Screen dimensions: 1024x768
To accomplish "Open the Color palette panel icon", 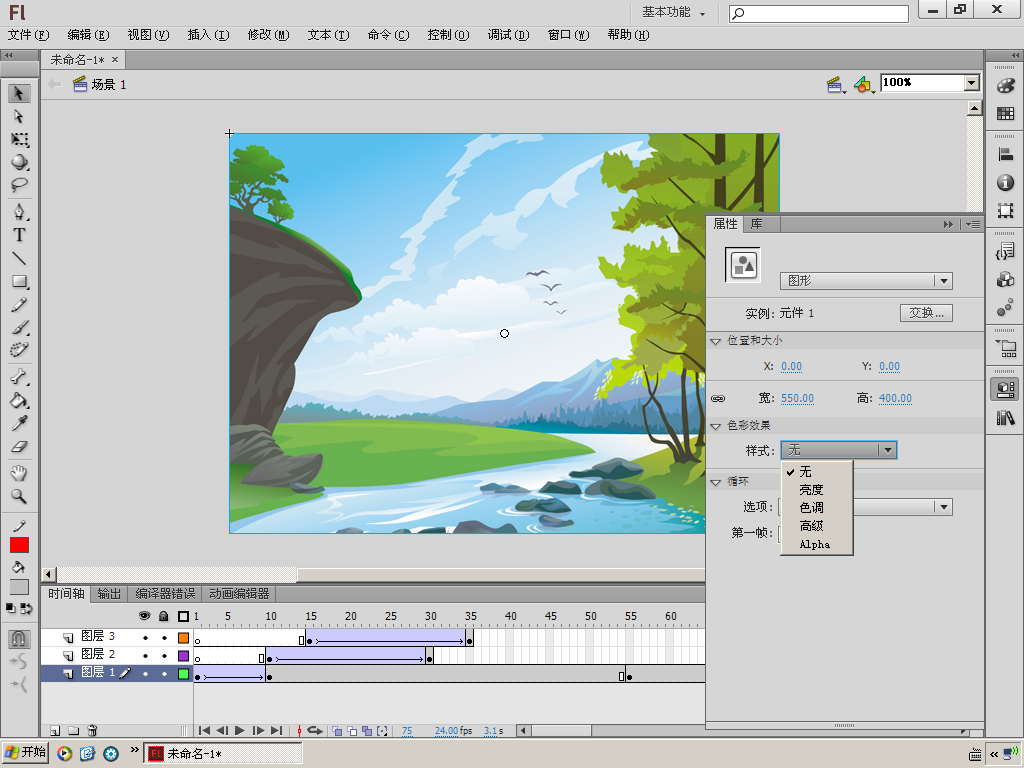I will pos(1006,86).
